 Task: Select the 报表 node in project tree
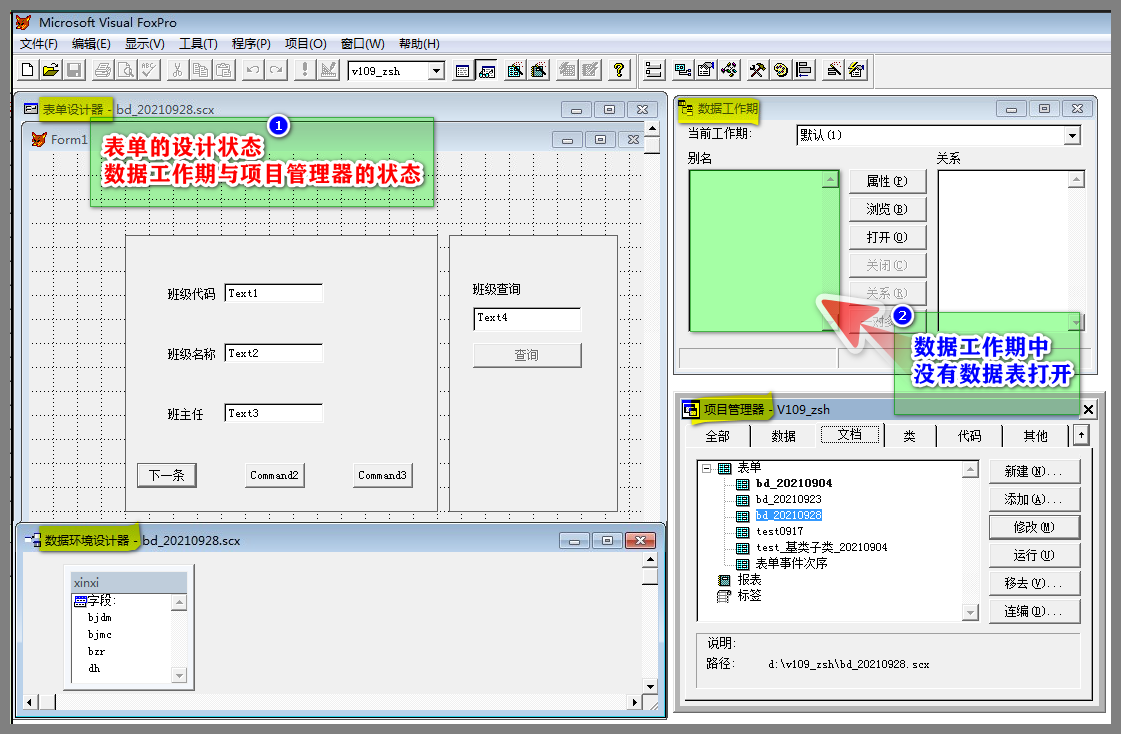pyautogui.click(x=749, y=580)
